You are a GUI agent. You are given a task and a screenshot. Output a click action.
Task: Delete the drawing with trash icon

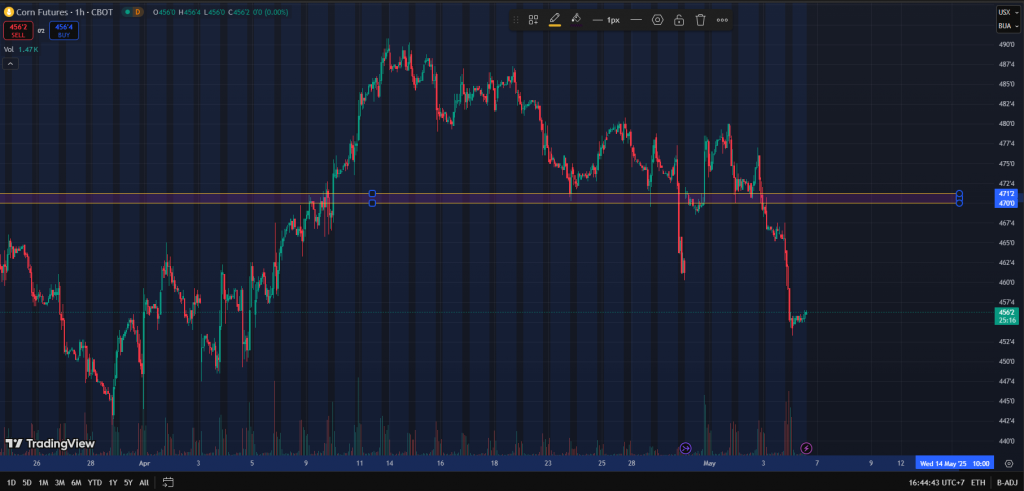(x=701, y=20)
